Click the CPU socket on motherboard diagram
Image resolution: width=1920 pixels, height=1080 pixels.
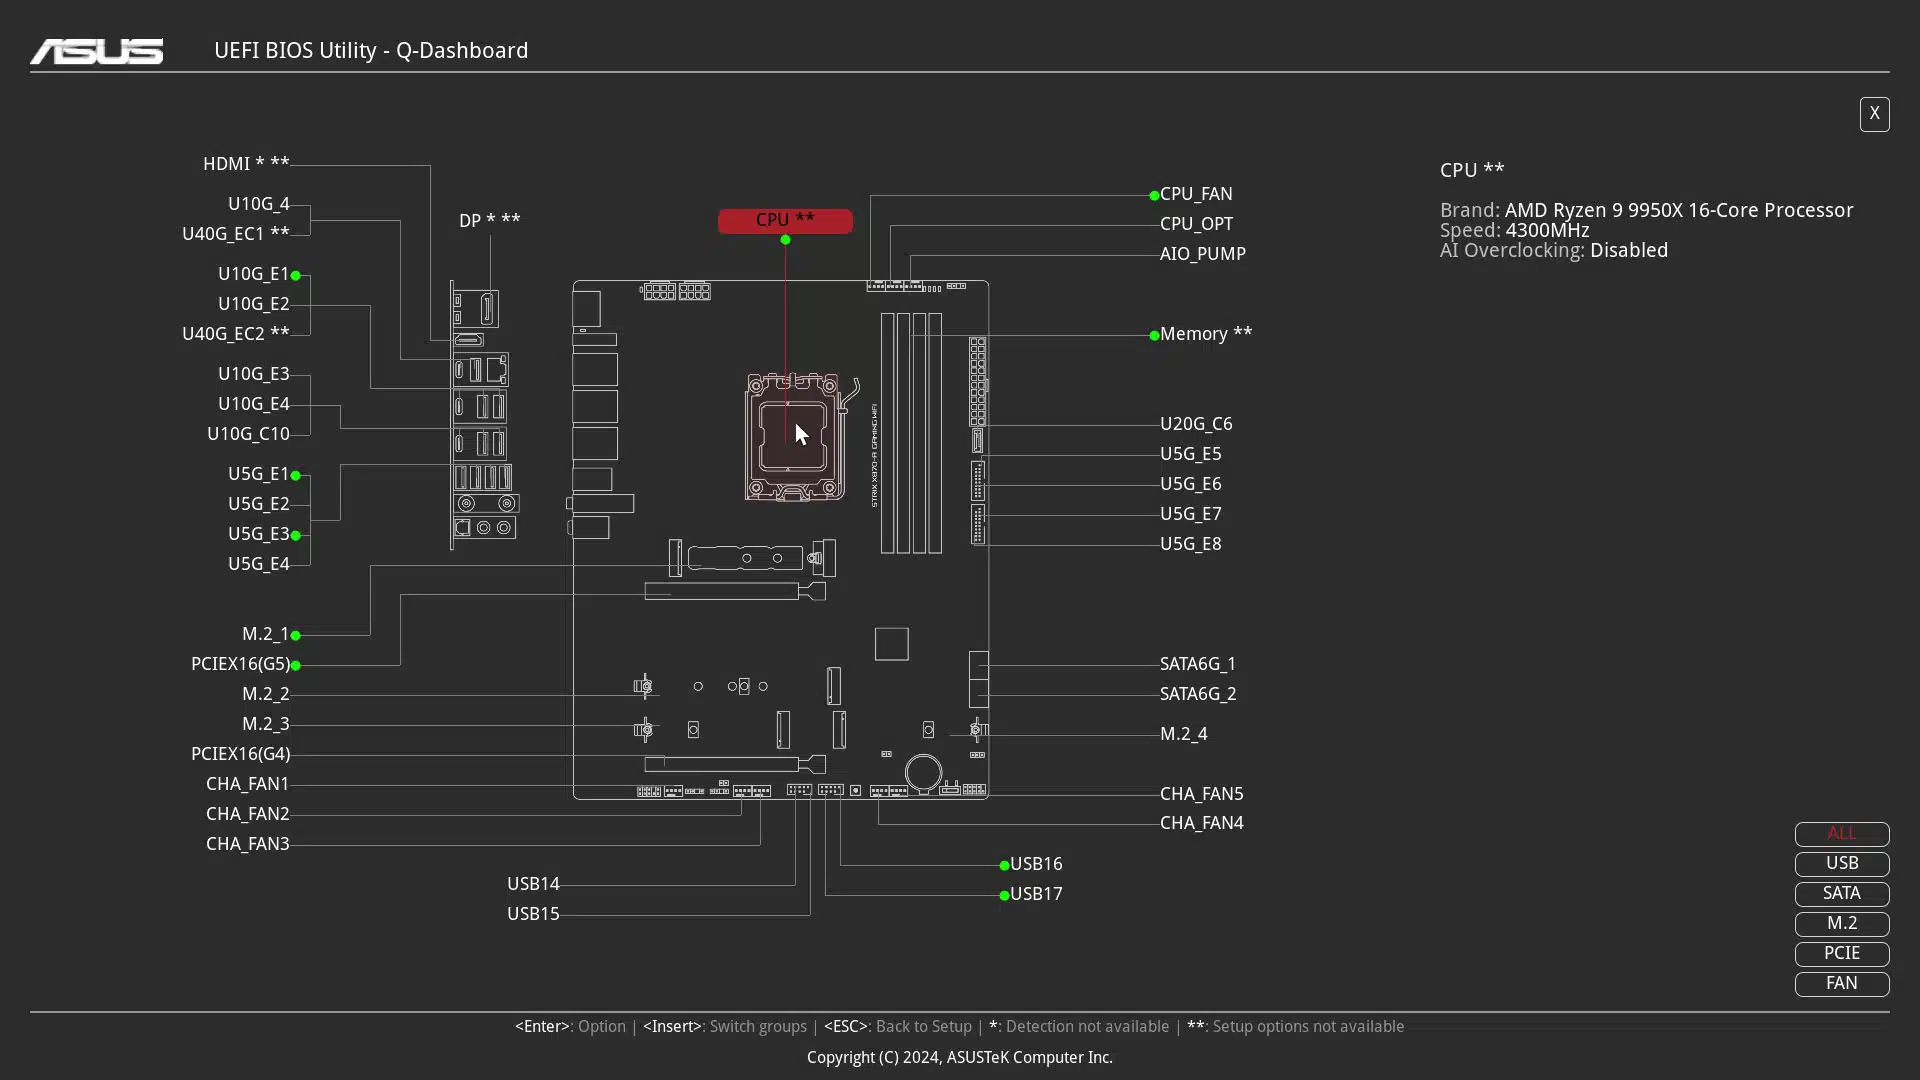pyautogui.click(x=794, y=437)
